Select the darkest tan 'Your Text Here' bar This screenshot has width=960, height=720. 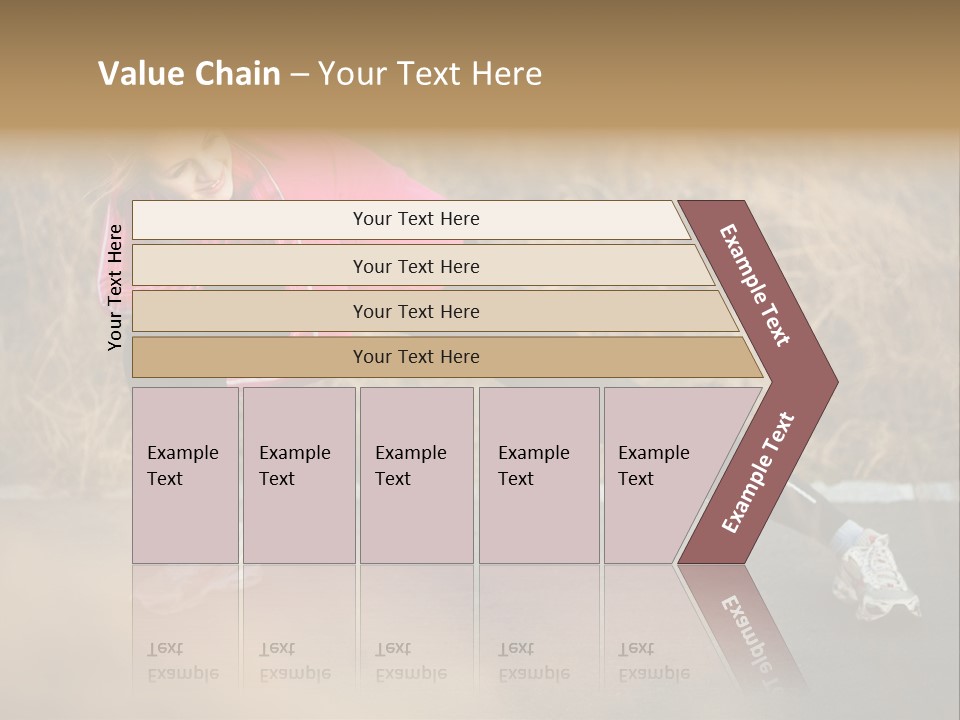[x=447, y=357]
